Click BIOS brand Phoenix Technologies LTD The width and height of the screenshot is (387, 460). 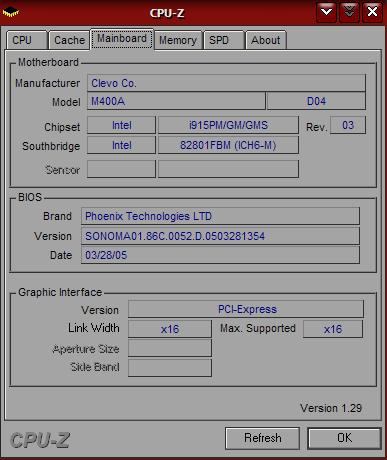pos(220,216)
